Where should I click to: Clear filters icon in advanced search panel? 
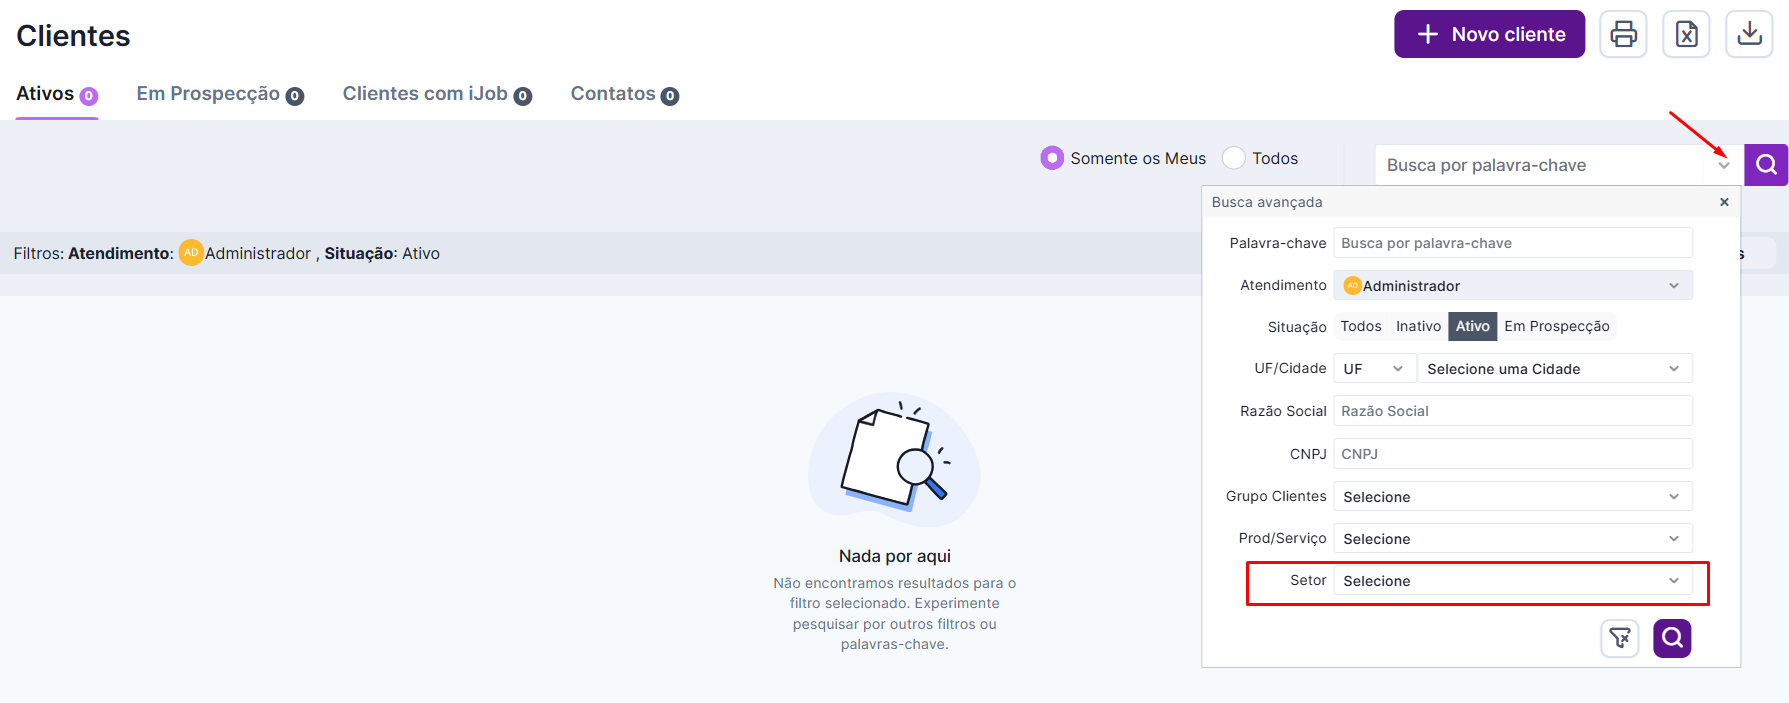(1620, 638)
